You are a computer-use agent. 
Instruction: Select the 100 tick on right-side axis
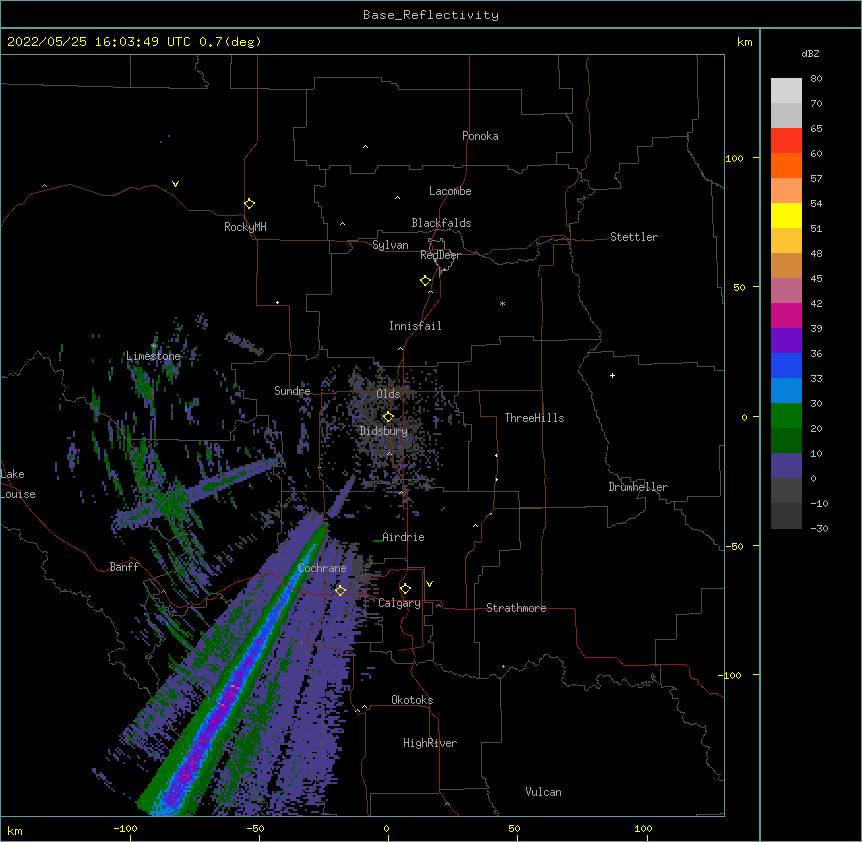[734, 158]
